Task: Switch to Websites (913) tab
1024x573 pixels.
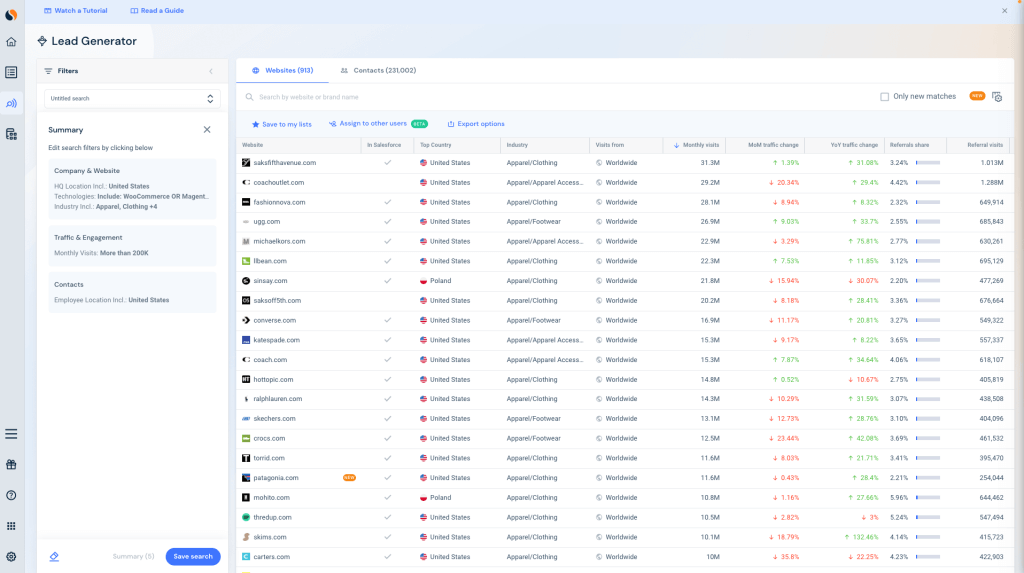Action: coord(282,71)
